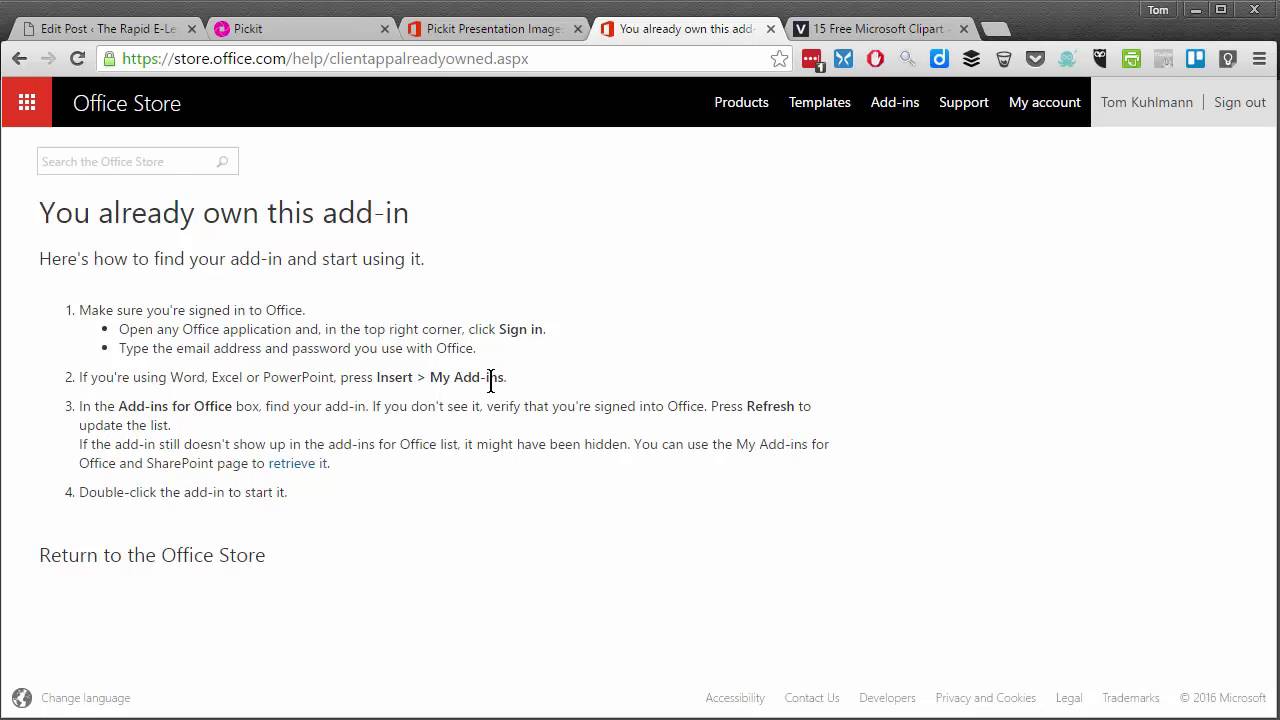The width and height of the screenshot is (1280, 720).
Task: Click the bold 'Insert > My Add-ins' text
Action: (440, 377)
